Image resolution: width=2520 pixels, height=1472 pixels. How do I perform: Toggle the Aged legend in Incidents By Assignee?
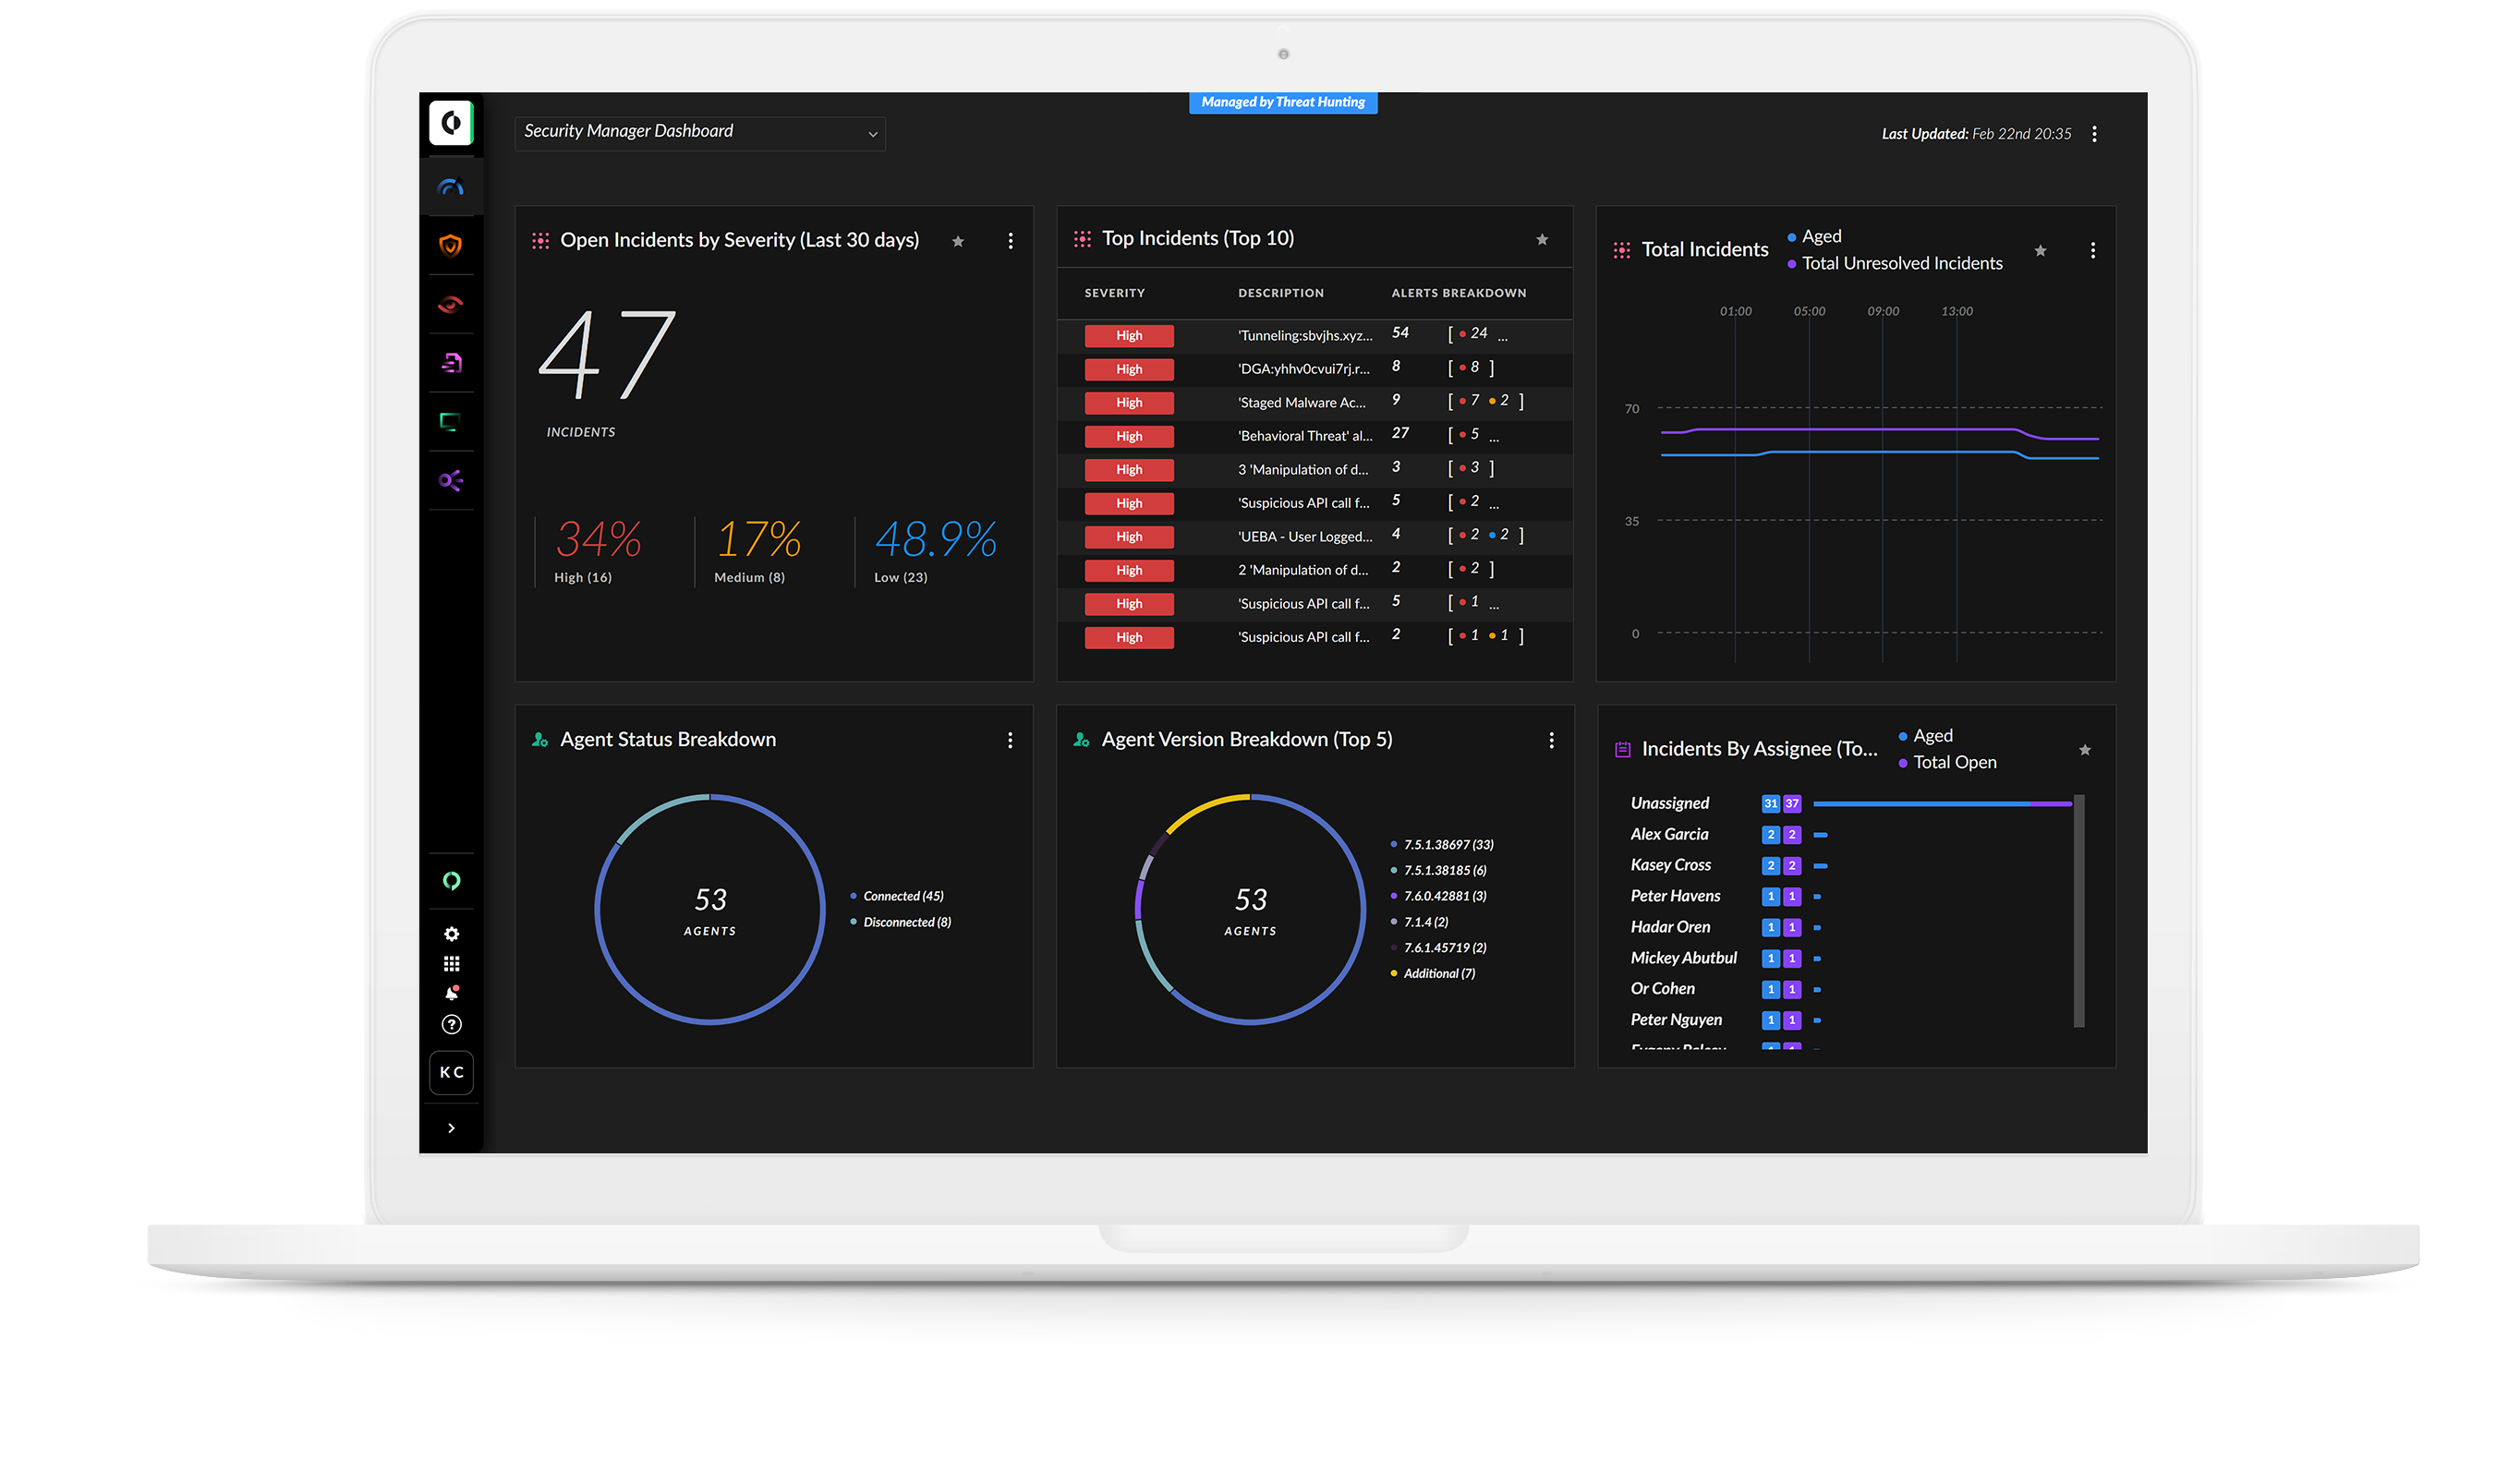[1924, 735]
